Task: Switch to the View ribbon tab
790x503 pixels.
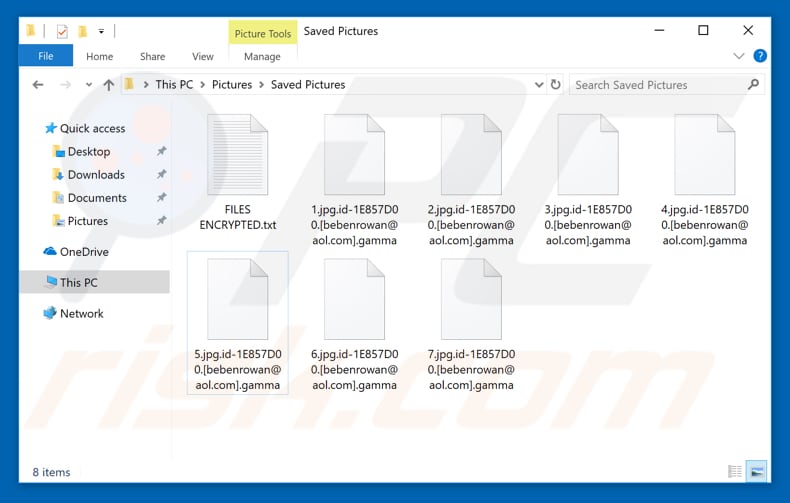Action: (203, 57)
